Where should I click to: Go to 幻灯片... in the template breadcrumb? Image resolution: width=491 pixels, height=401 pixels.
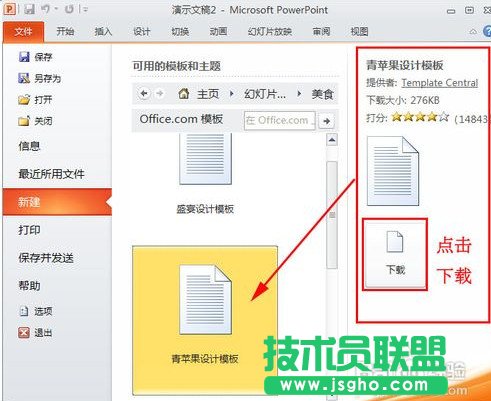click(x=265, y=94)
